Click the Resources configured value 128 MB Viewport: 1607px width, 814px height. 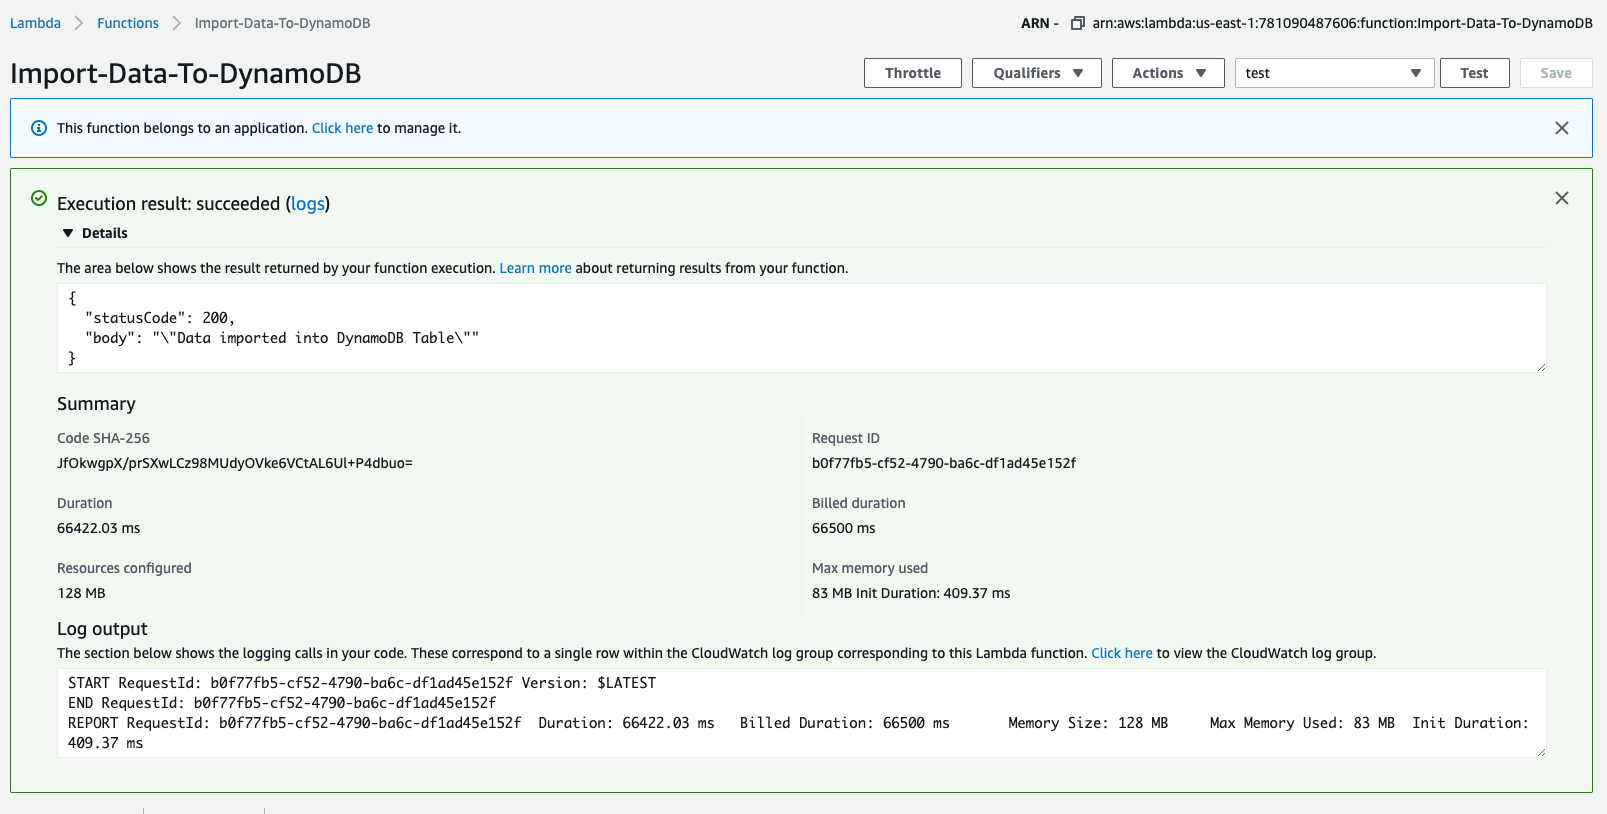pyautogui.click(x=81, y=593)
